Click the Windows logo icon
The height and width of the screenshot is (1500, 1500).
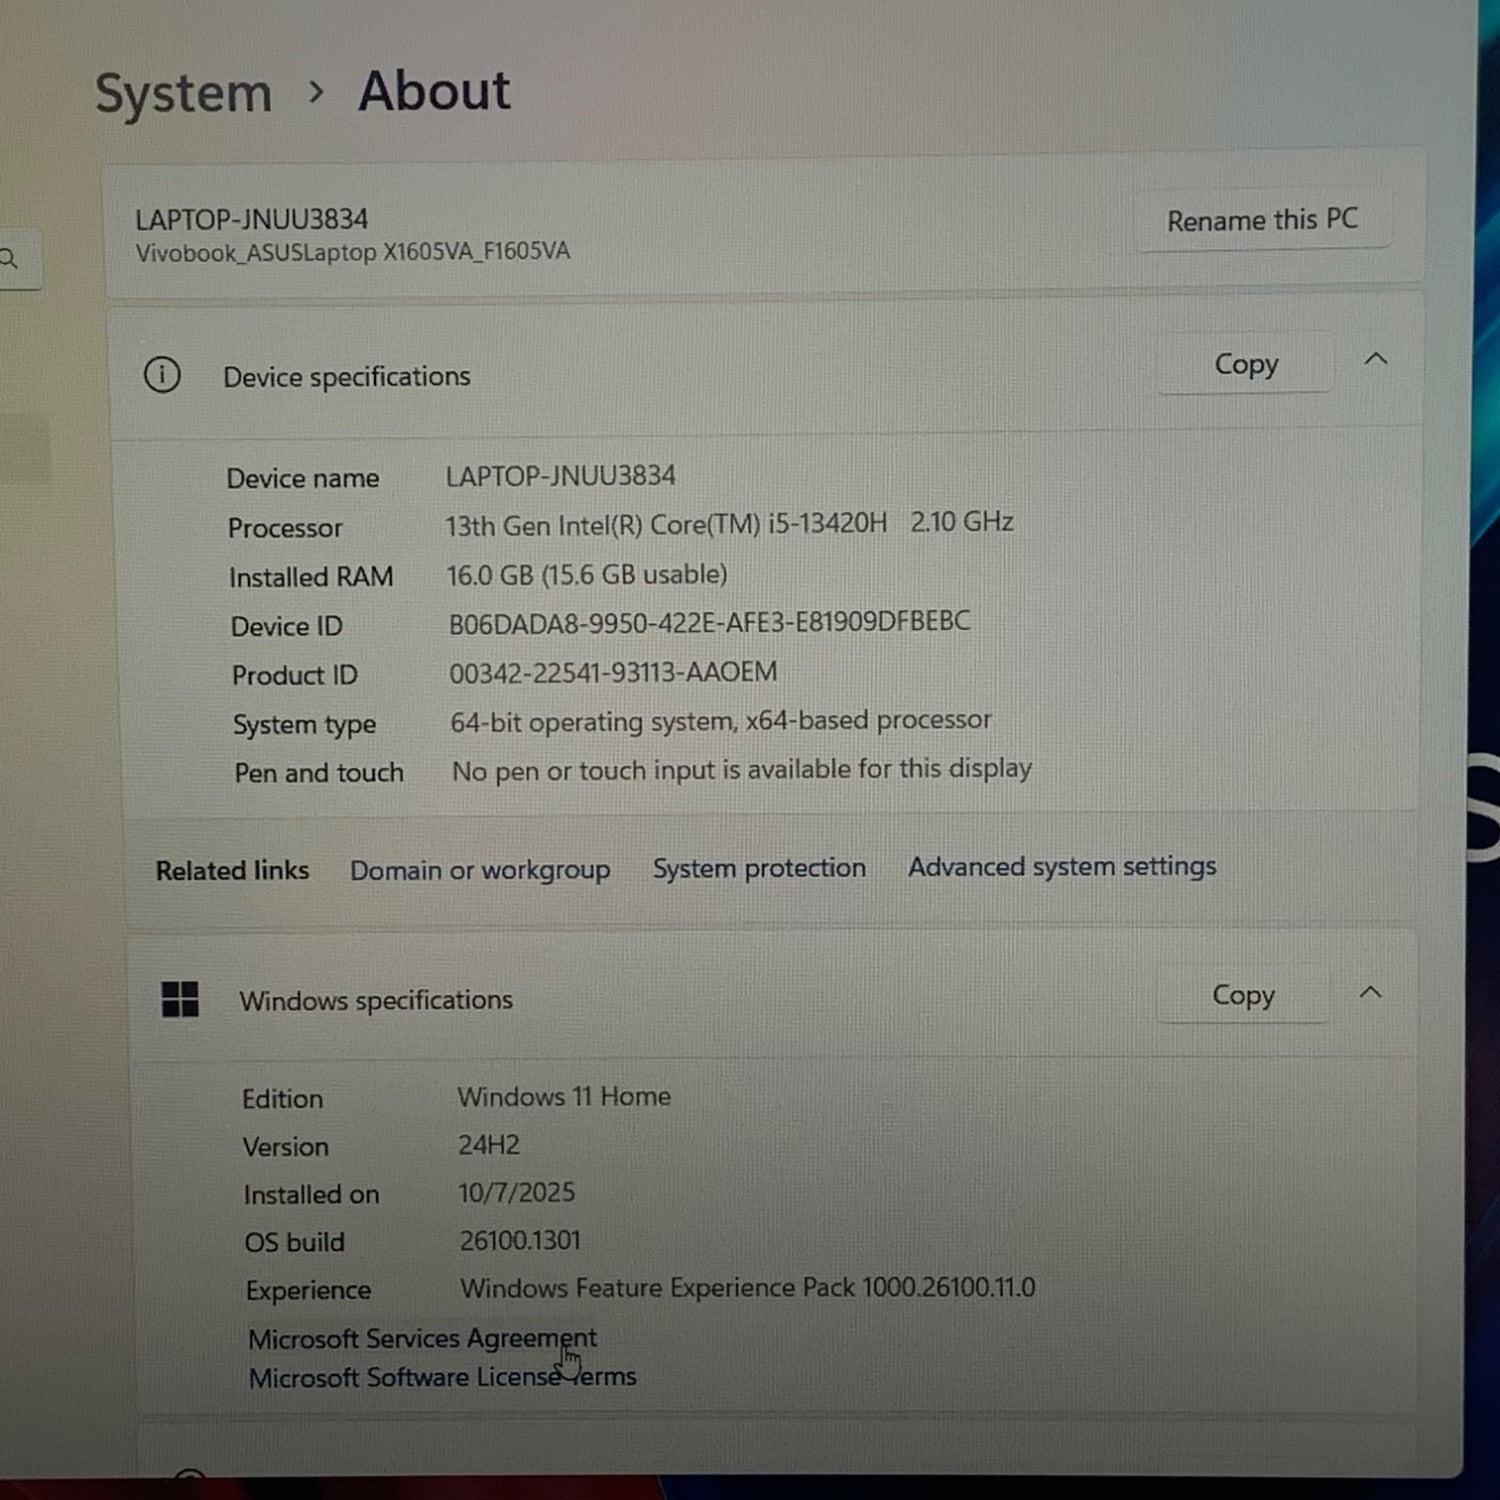[180, 999]
